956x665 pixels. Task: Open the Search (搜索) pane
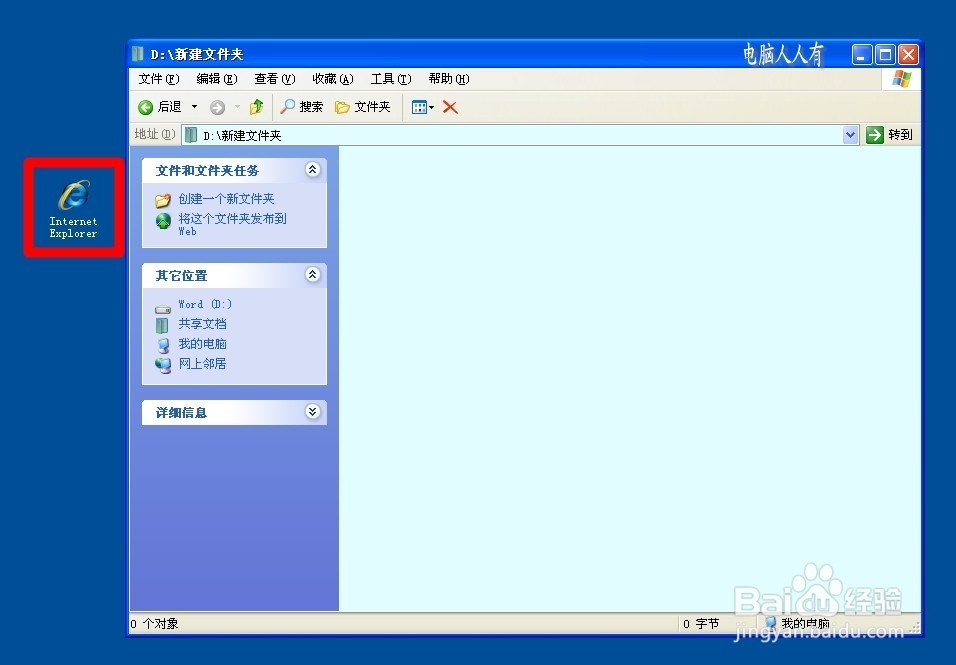click(x=301, y=107)
